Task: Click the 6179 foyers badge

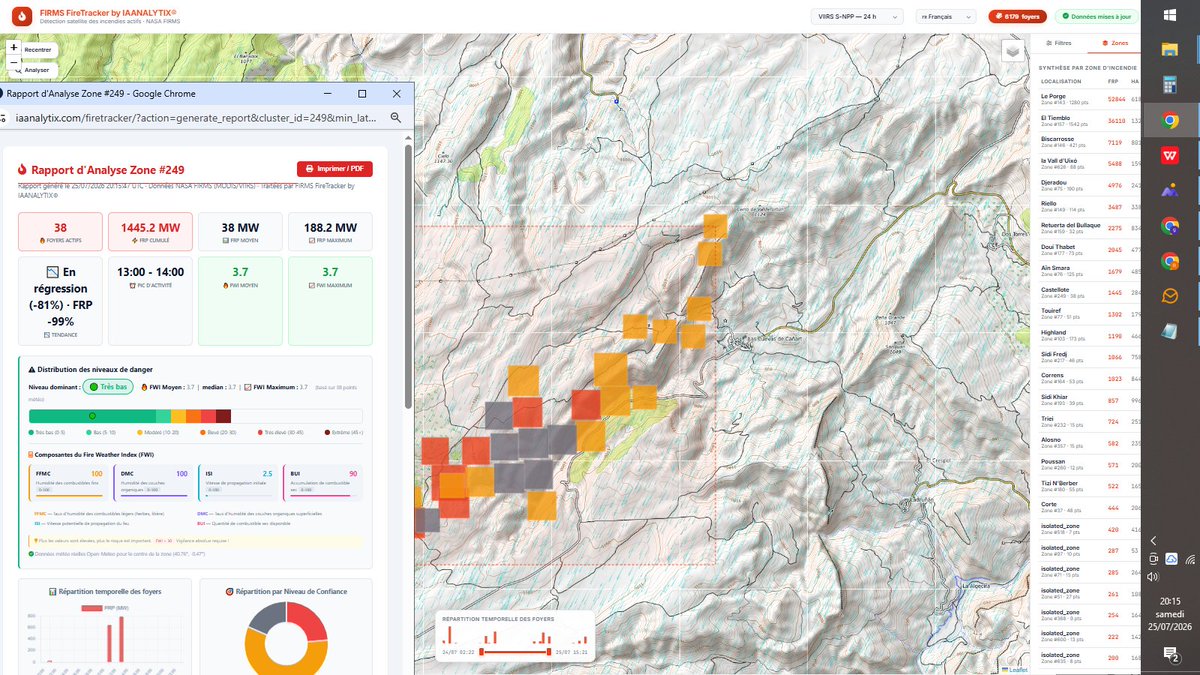Action: pos(1018,16)
